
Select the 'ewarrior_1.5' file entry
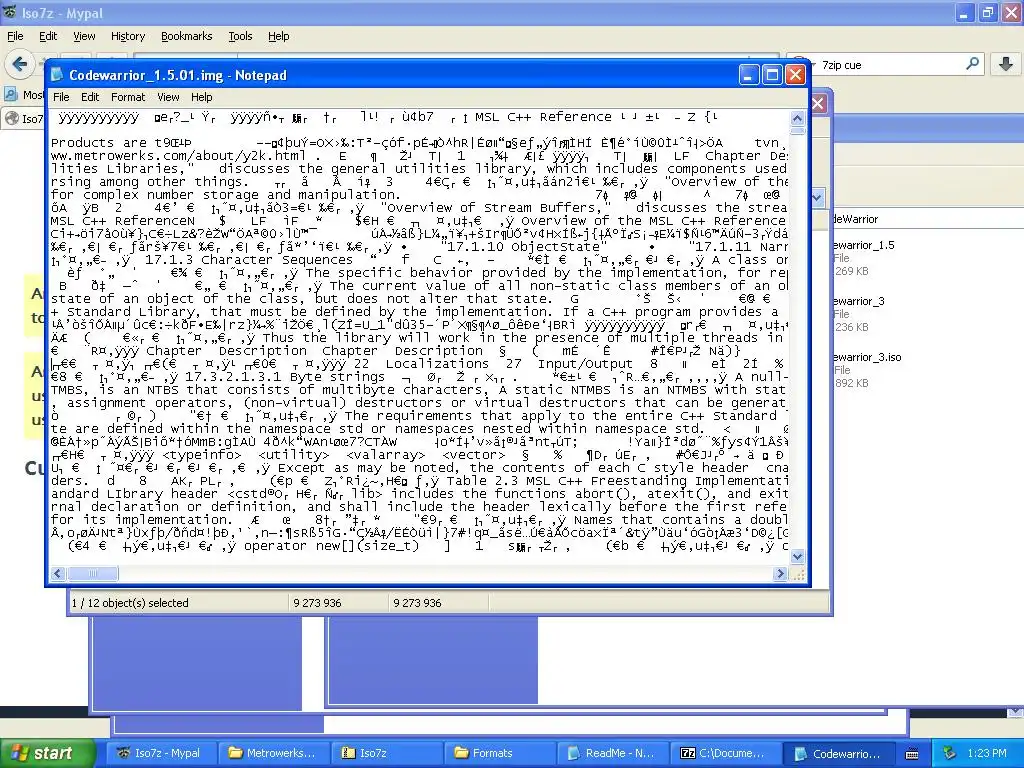pyautogui.click(x=863, y=258)
